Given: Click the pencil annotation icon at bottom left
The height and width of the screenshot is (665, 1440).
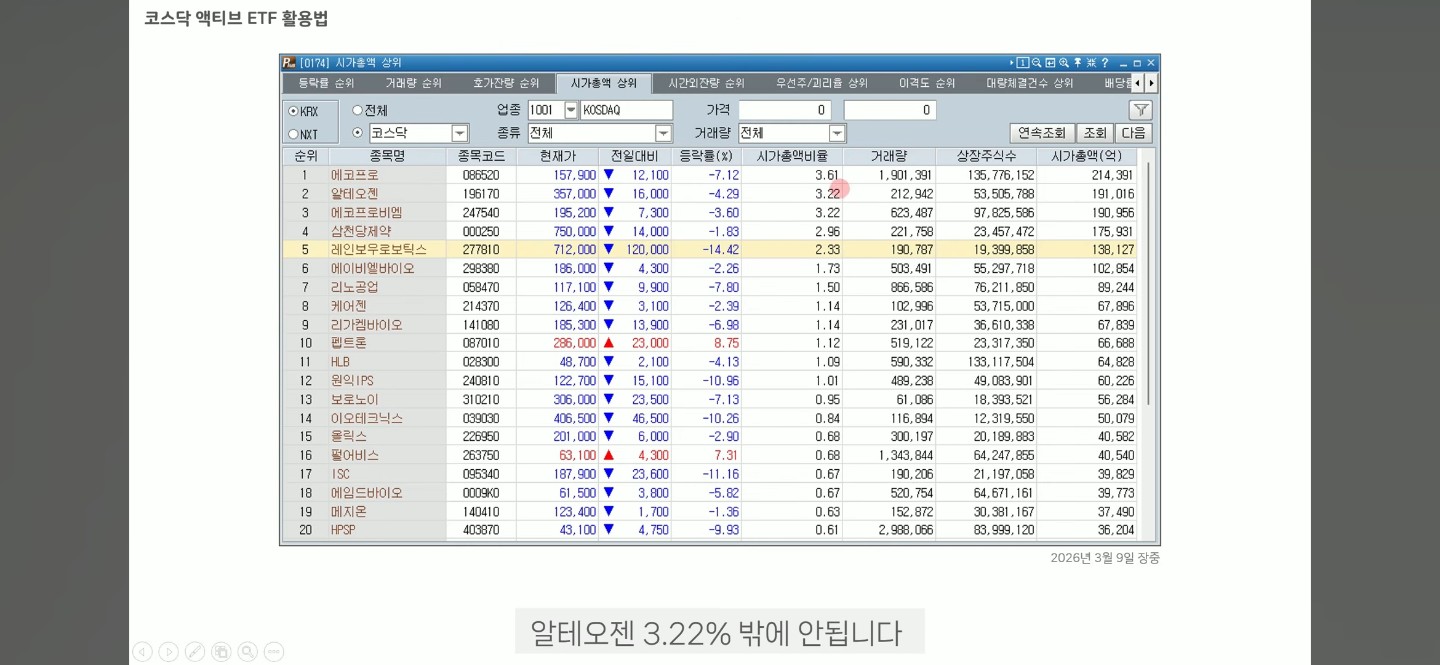Looking at the screenshot, I should (x=194, y=651).
